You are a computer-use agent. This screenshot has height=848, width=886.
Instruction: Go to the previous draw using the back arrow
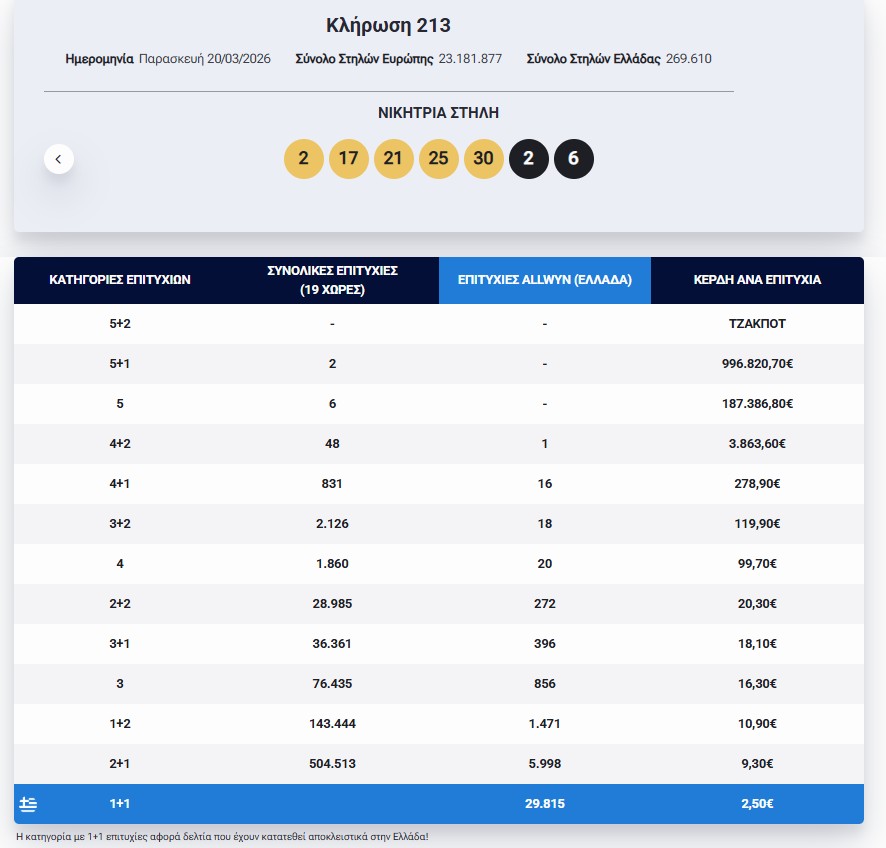58,159
